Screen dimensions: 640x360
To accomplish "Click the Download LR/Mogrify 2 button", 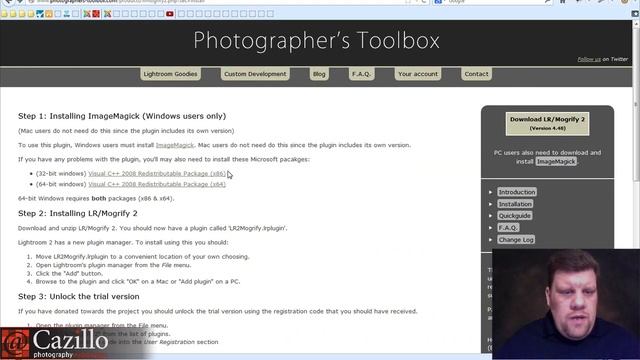I will pos(547,124).
